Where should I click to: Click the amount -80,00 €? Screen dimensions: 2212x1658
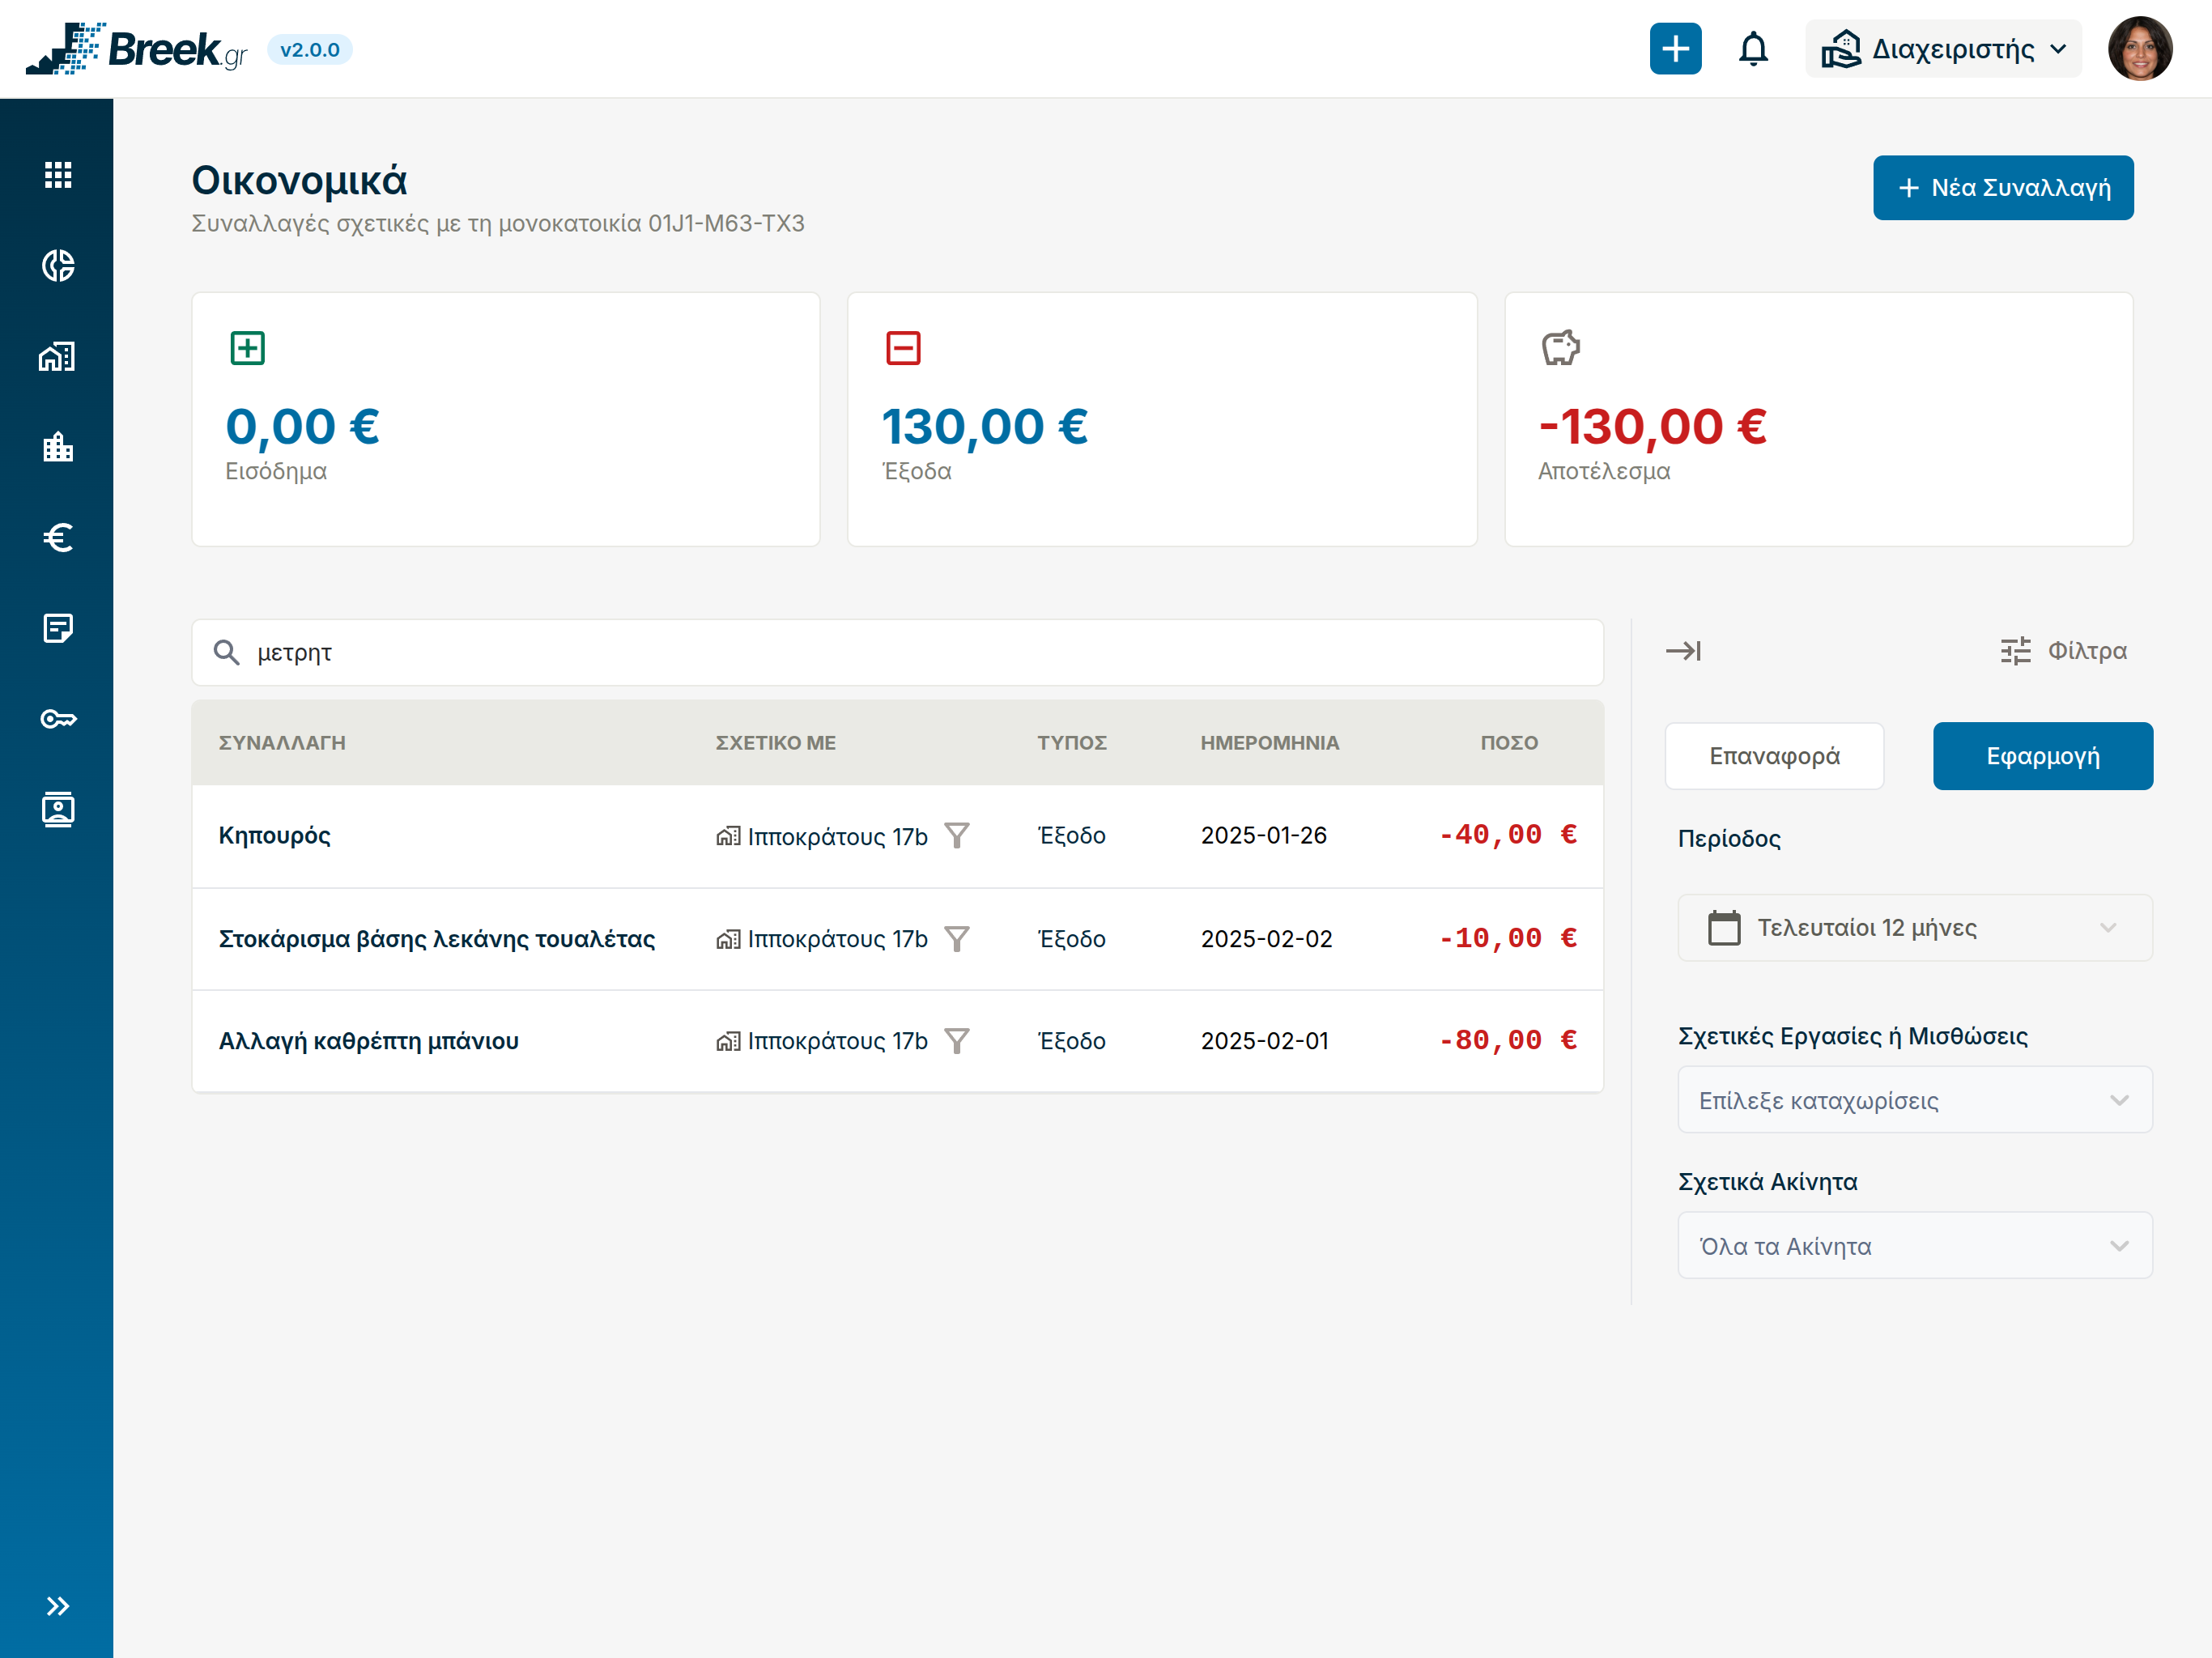[1508, 1040]
